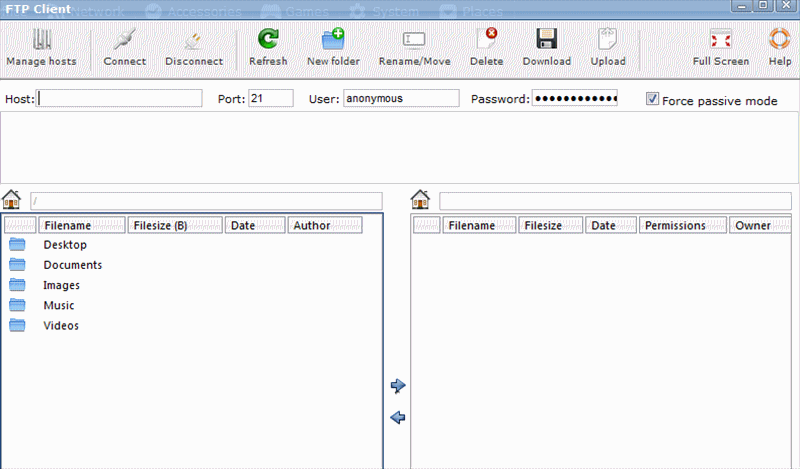
Task: Click the Delete toolbar icon
Action: [487, 41]
